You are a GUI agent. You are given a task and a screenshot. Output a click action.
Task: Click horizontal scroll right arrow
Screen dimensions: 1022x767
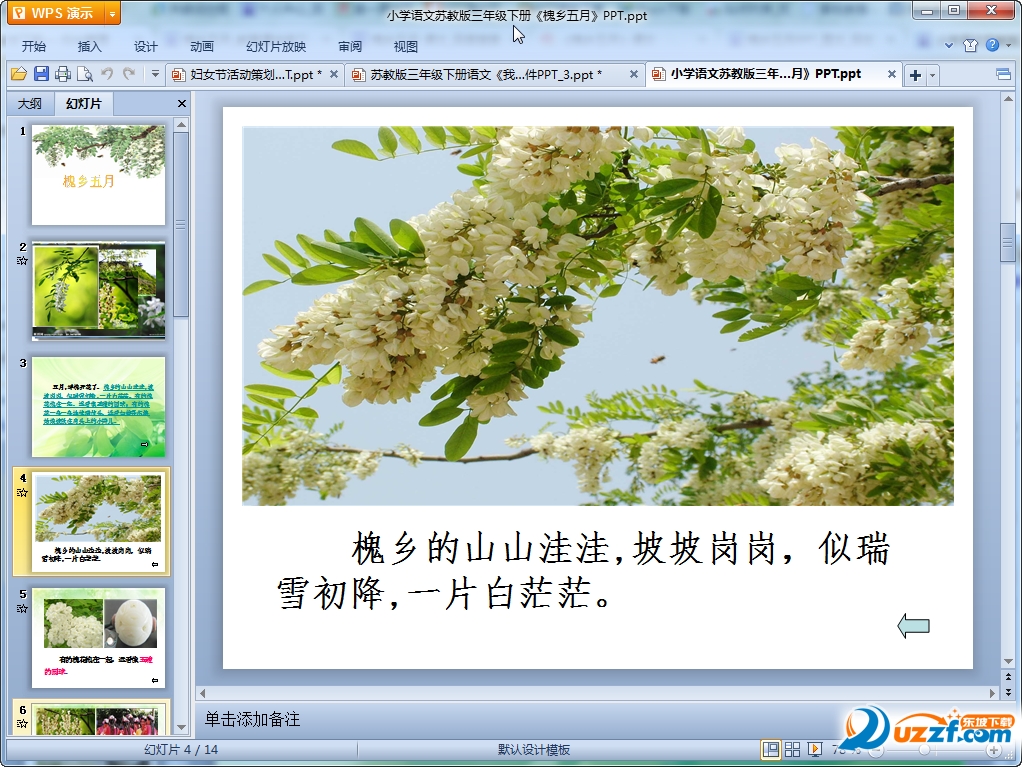992,693
